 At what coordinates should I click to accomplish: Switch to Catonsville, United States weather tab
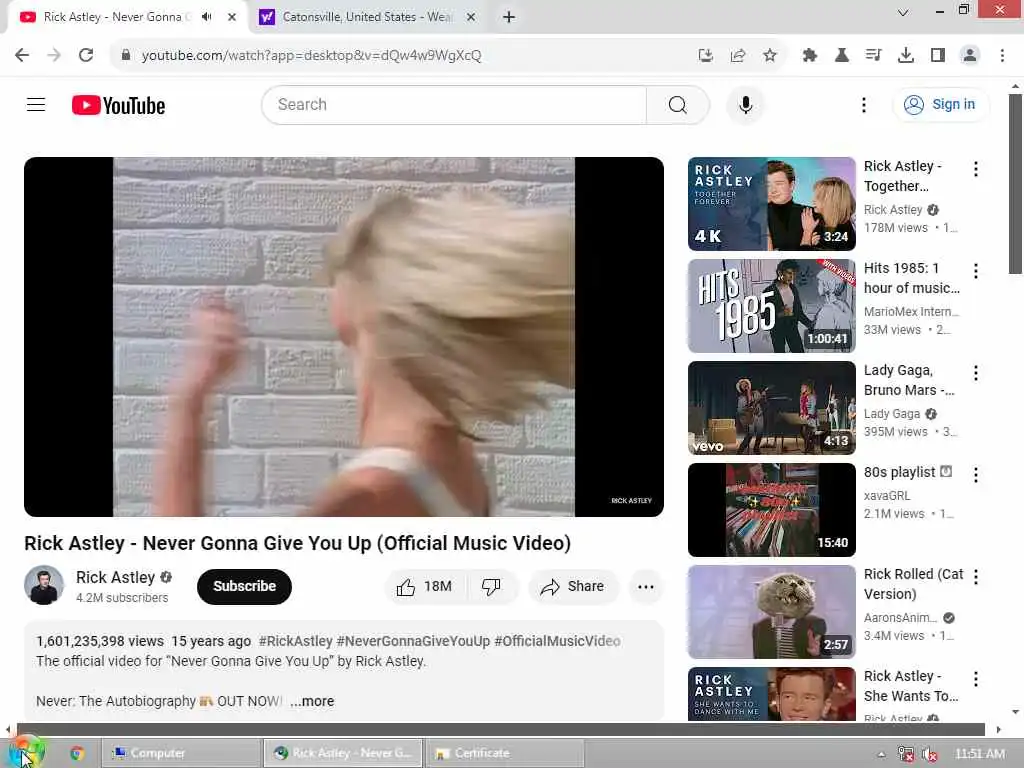368,17
